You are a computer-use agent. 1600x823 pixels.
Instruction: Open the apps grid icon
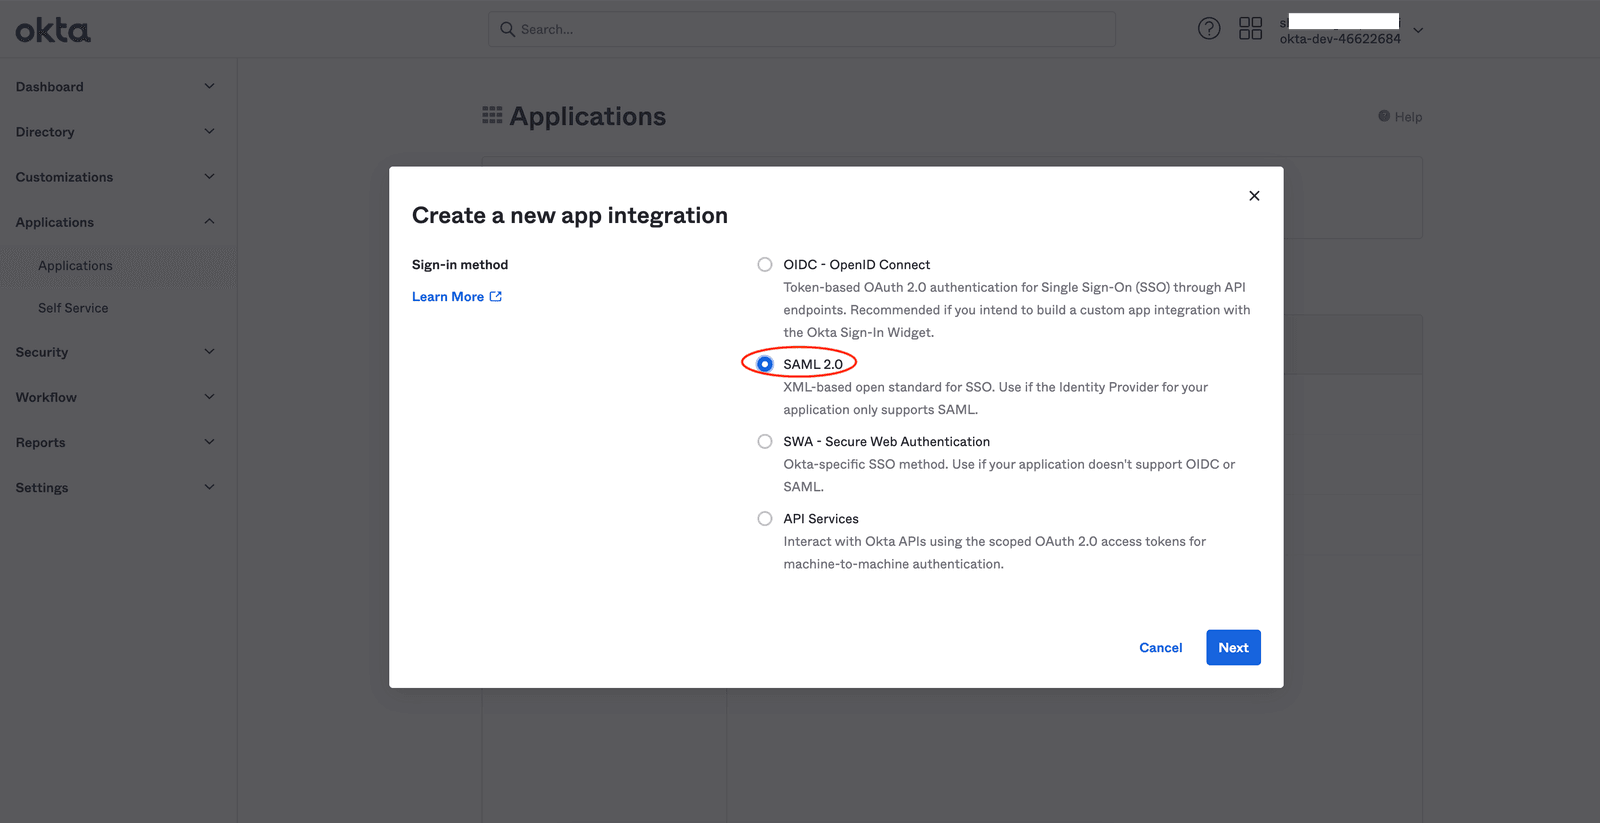tap(1250, 29)
